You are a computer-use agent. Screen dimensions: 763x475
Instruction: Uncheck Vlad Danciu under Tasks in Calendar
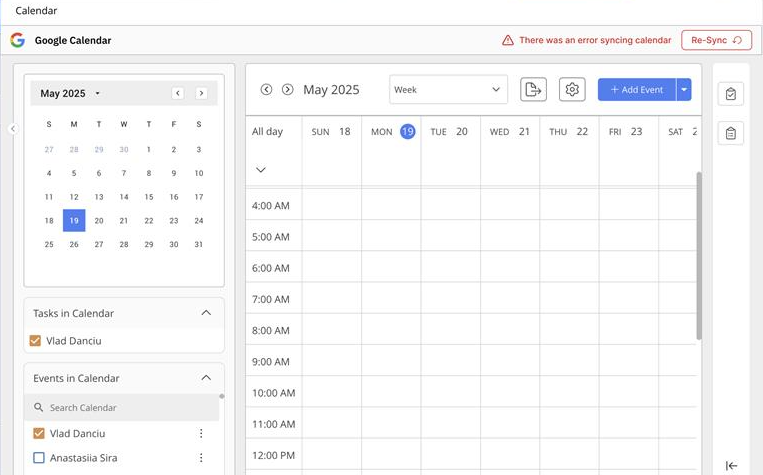pyautogui.click(x=35, y=341)
